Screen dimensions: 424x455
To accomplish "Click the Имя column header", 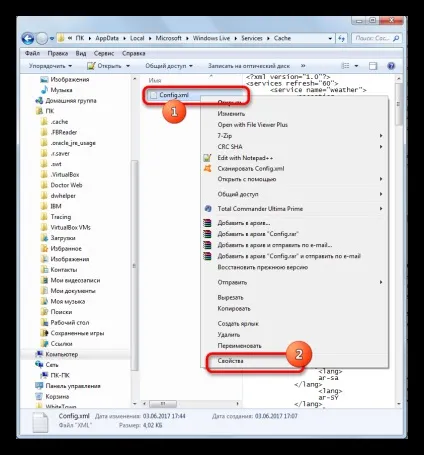I will click(155, 80).
